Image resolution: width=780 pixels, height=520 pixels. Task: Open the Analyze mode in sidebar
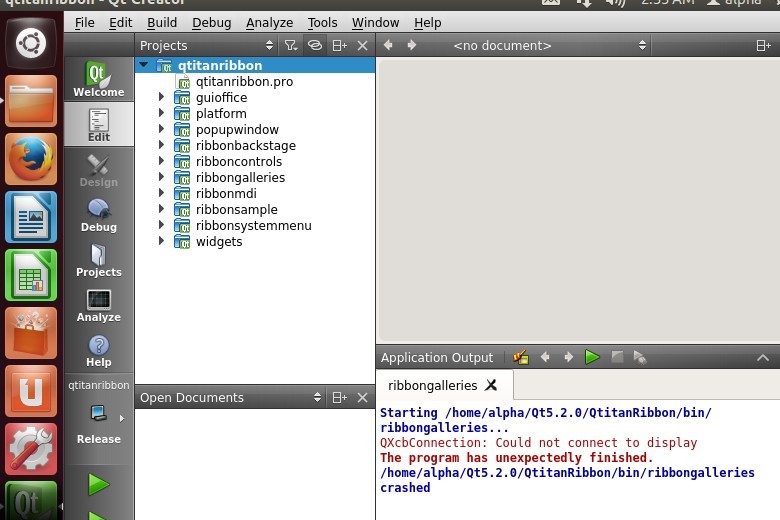click(x=98, y=305)
